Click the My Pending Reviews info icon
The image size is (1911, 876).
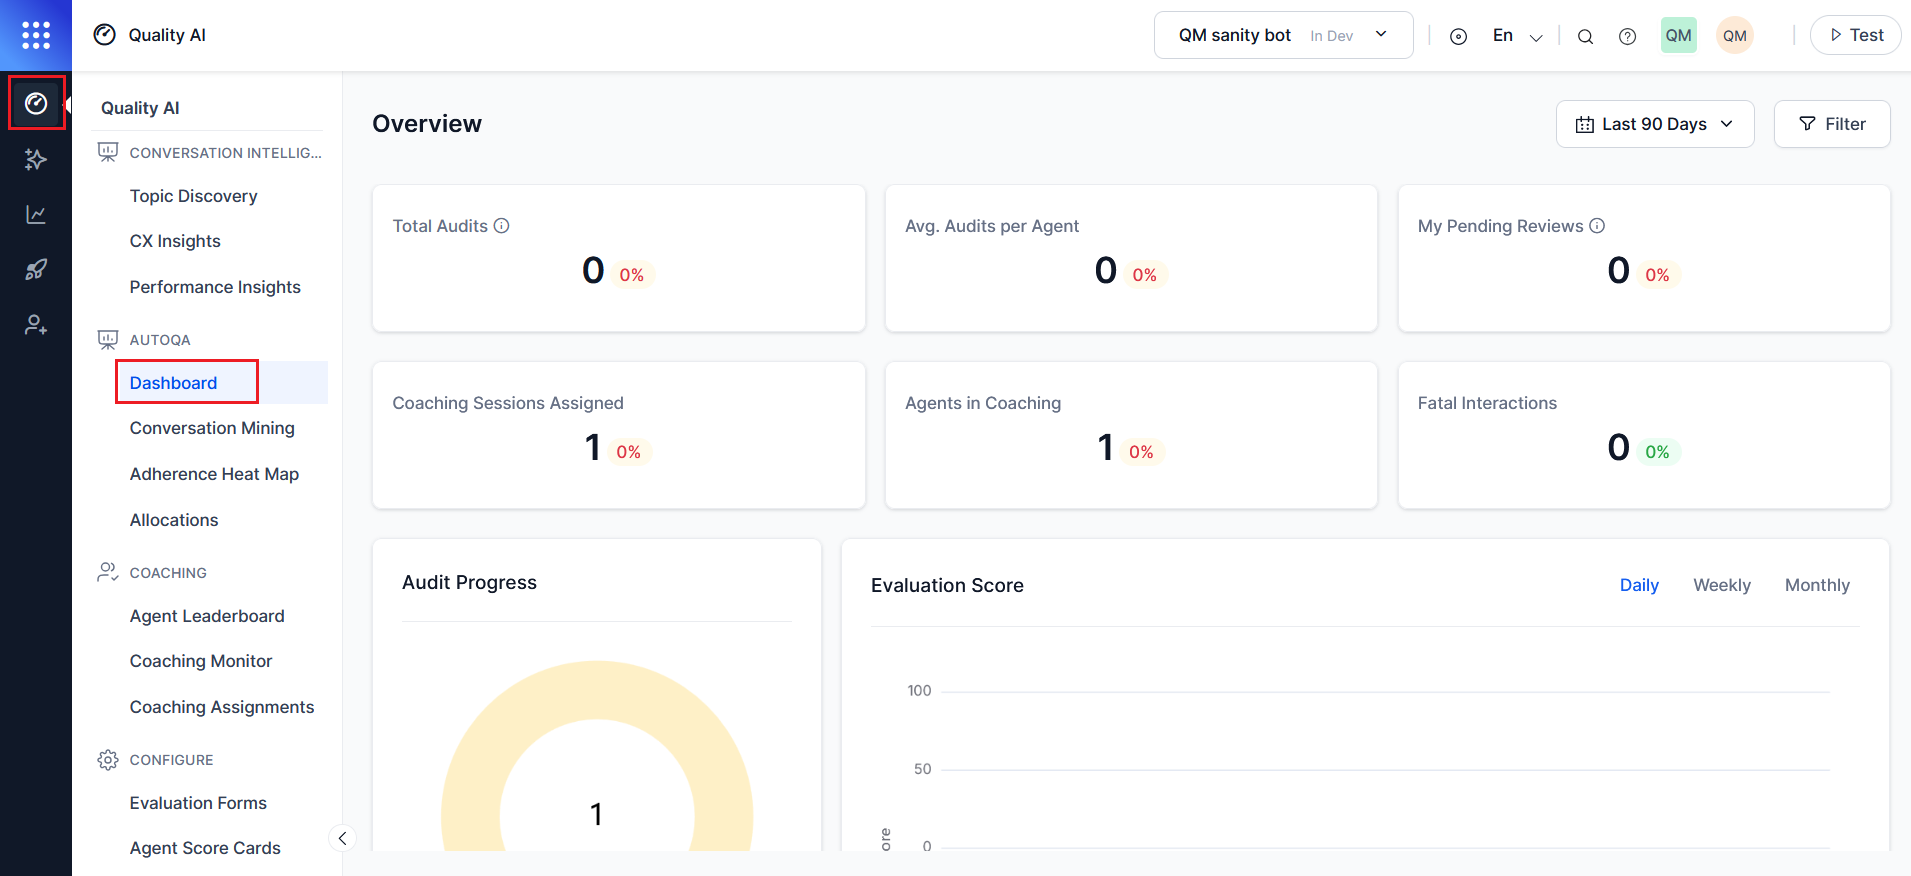click(x=1597, y=226)
